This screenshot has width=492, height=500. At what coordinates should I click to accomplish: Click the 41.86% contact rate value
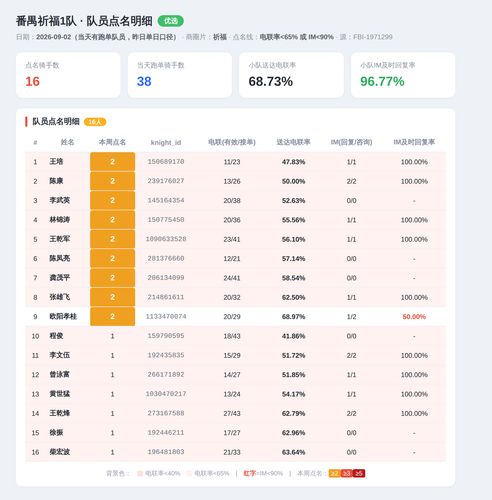click(x=293, y=336)
